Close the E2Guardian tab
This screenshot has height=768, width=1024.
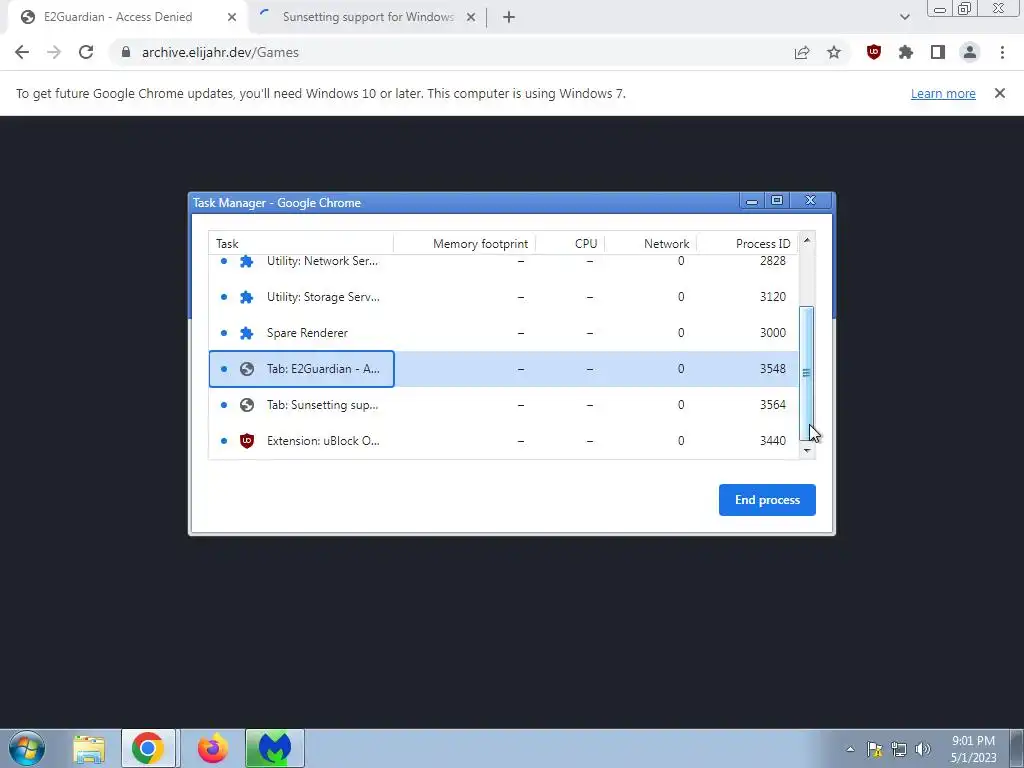231,17
